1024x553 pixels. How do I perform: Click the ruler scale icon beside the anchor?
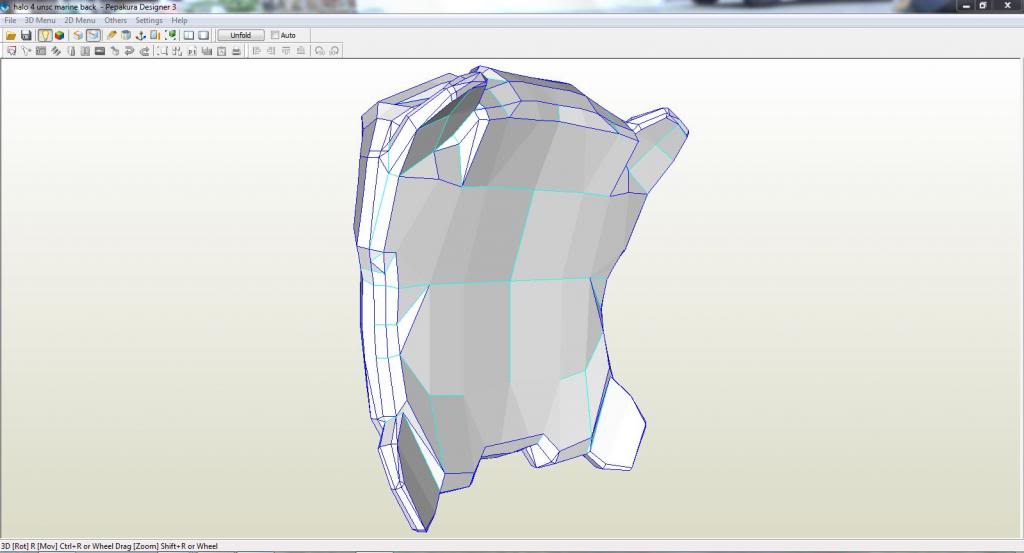155,35
